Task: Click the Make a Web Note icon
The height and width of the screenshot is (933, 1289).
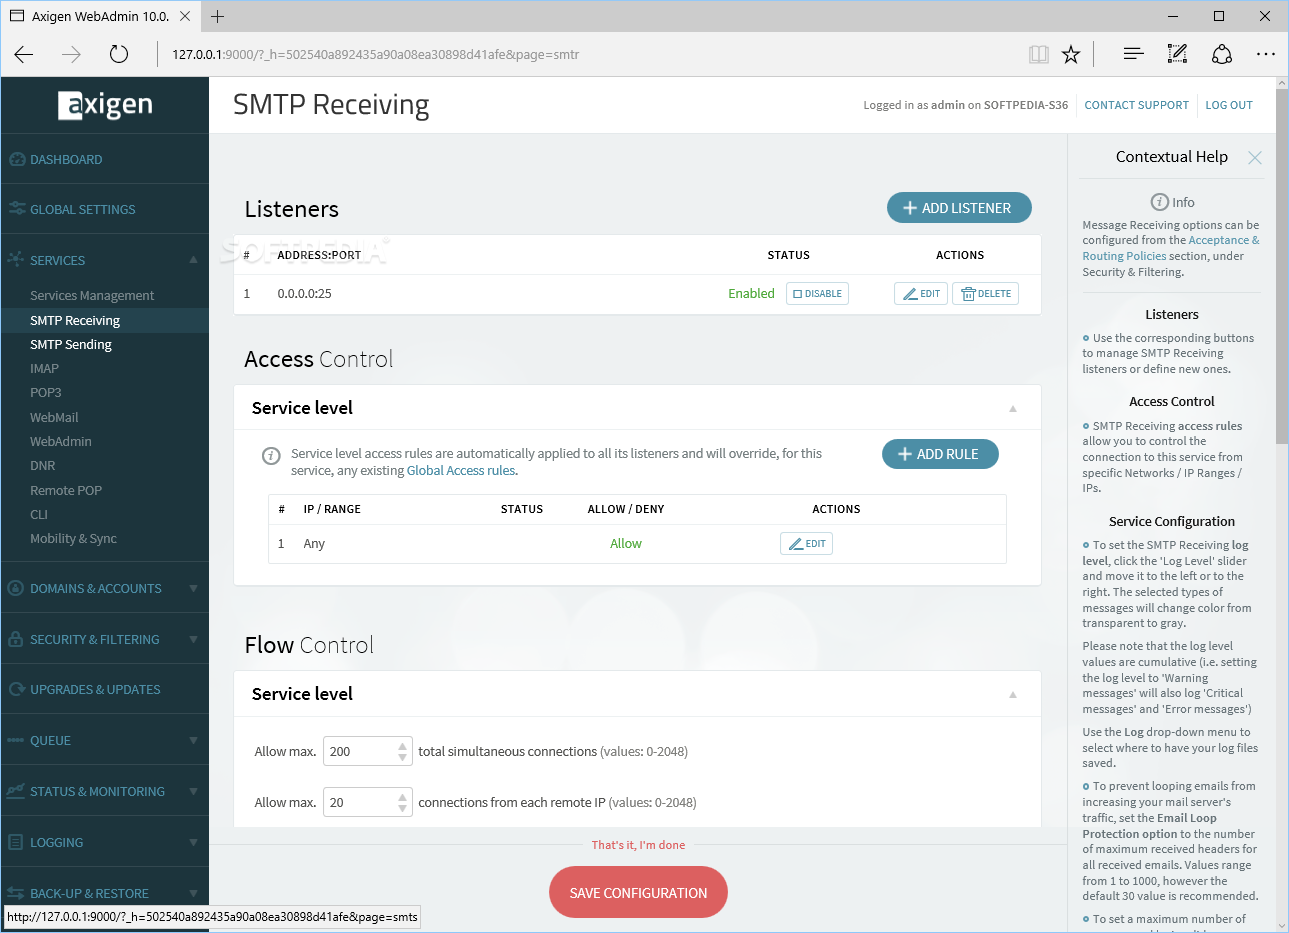Action: pos(1178,54)
